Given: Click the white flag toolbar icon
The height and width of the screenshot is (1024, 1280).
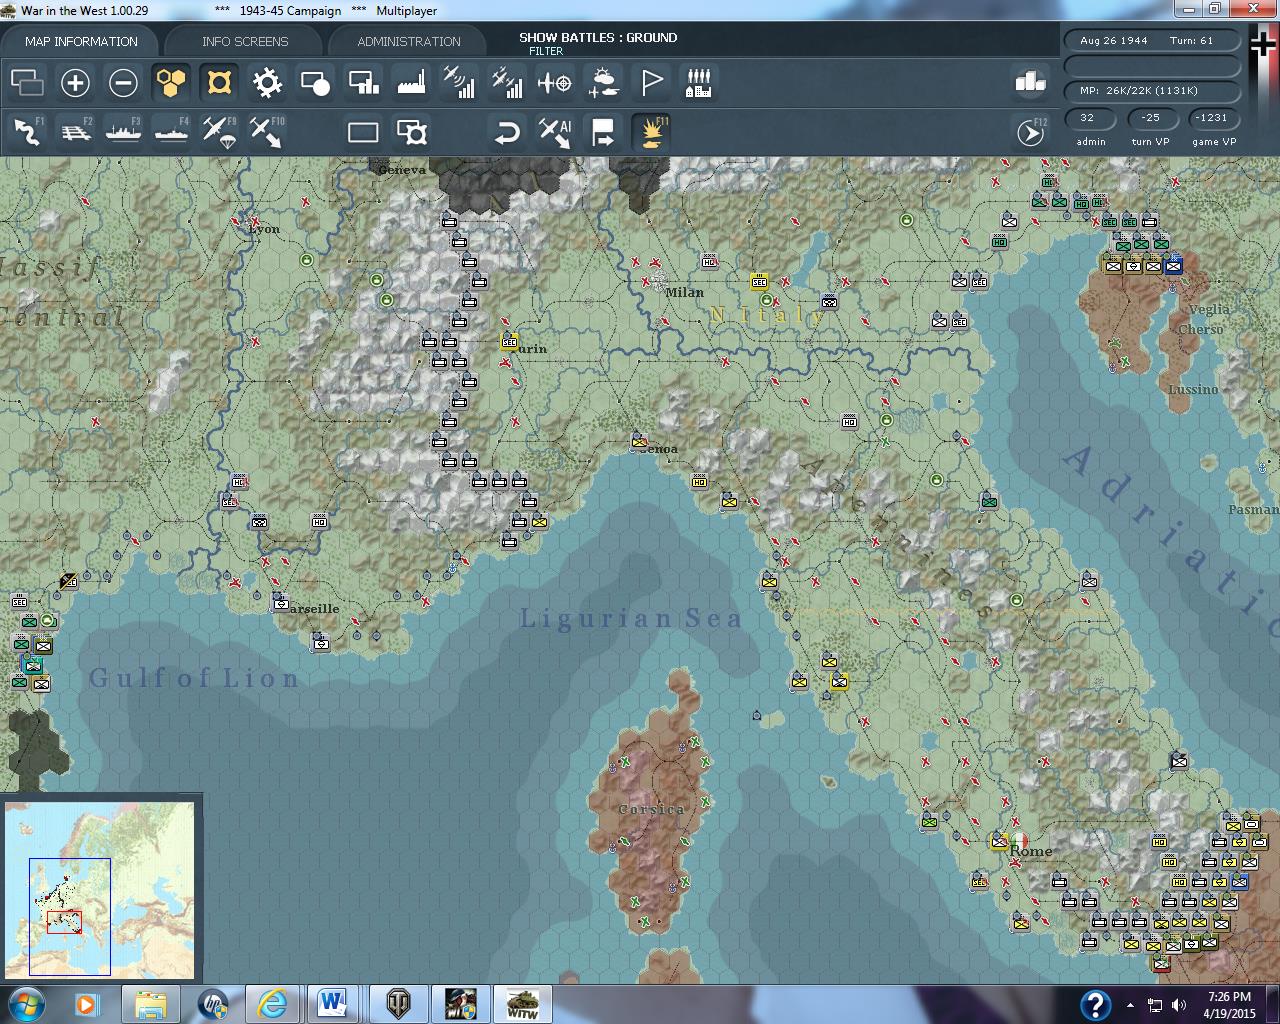Looking at the screenshot, I should click(651, 83).
